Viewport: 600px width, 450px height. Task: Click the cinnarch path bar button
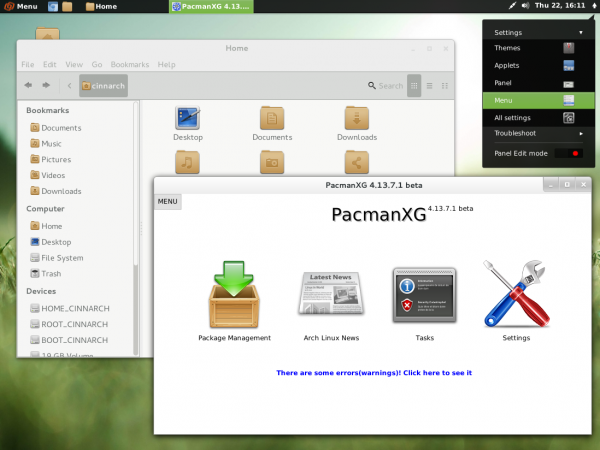pos(102,86)
